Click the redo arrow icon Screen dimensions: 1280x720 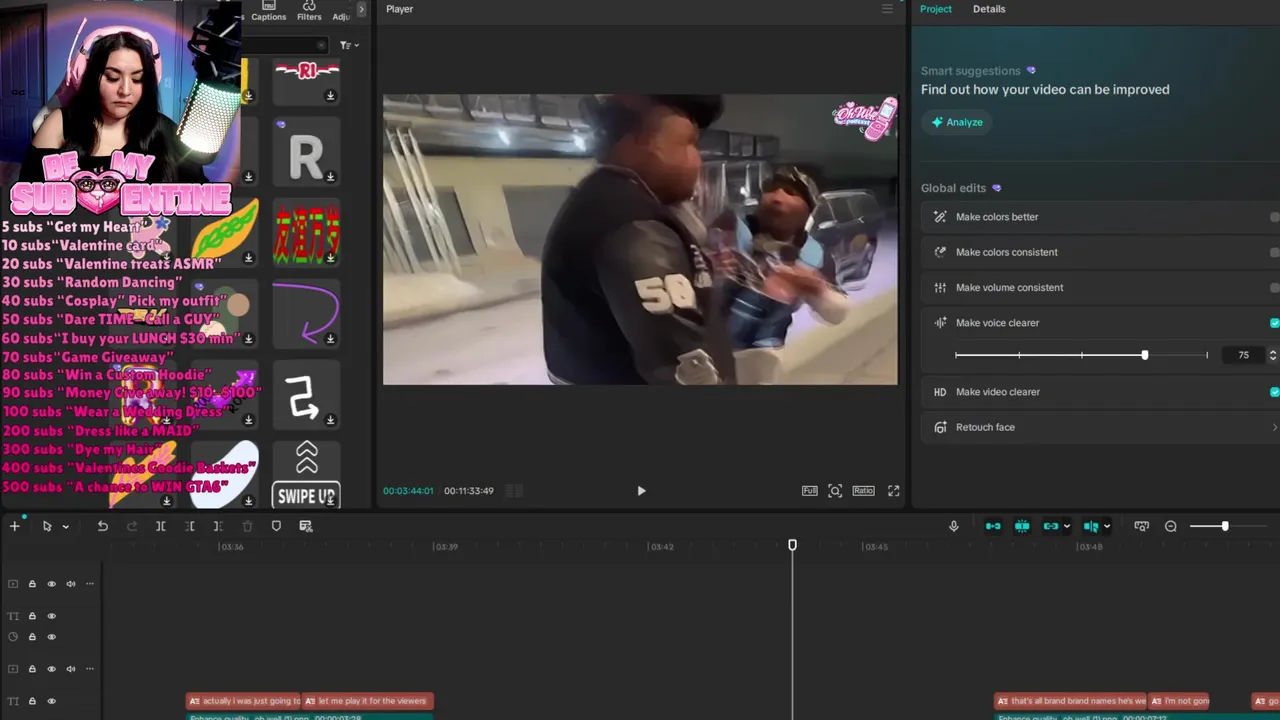click(x=131, y=526)
